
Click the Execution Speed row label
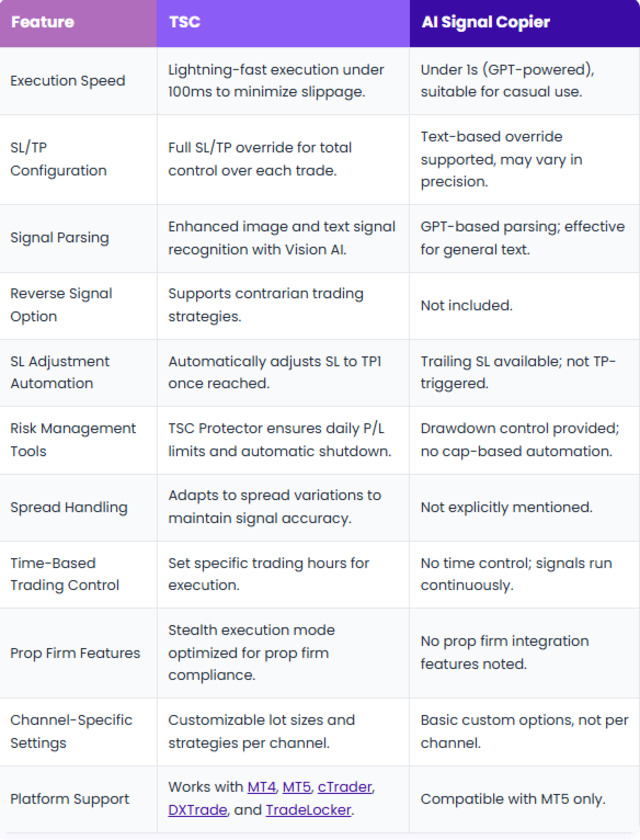[67, 81]
